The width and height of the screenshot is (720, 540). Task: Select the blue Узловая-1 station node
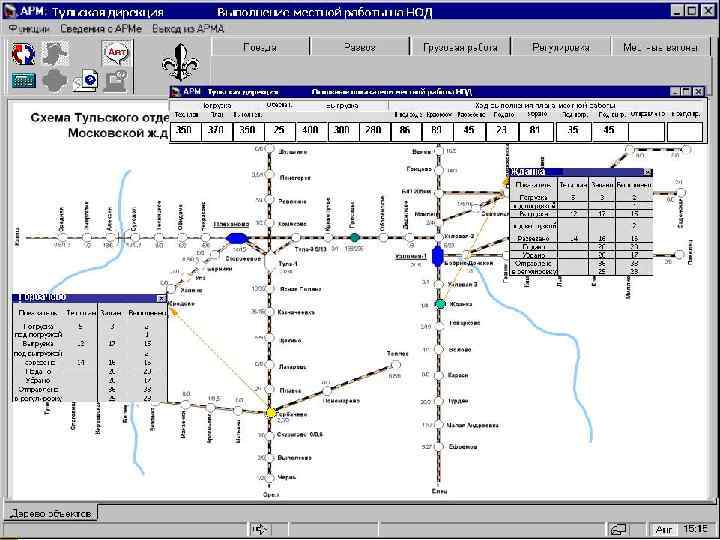click(437, 256)
